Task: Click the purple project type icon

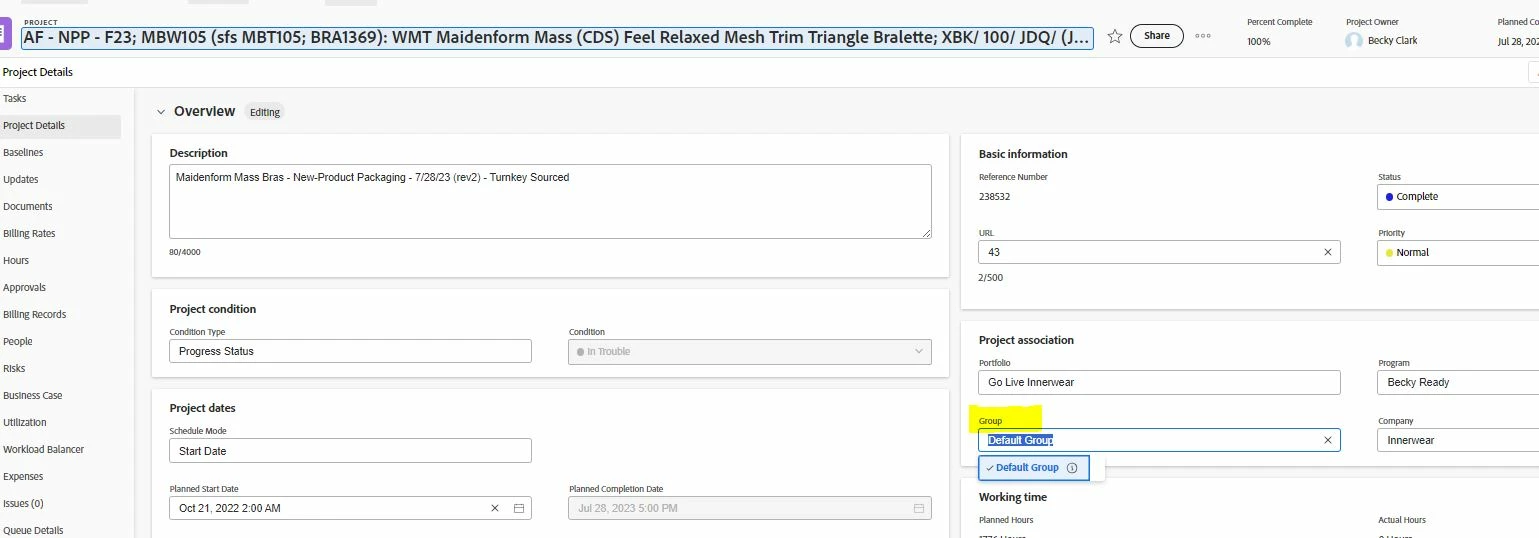Action: tap(5, 34)
